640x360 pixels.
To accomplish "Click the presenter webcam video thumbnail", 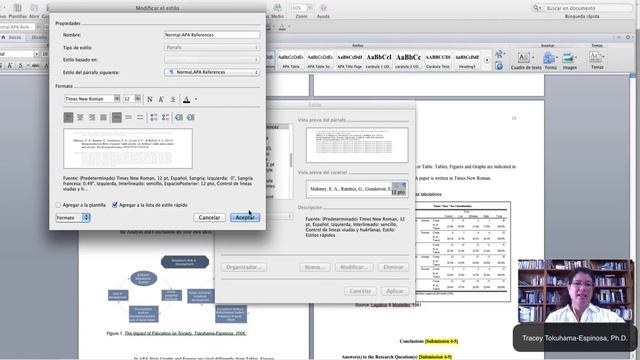I will point(576,291).
